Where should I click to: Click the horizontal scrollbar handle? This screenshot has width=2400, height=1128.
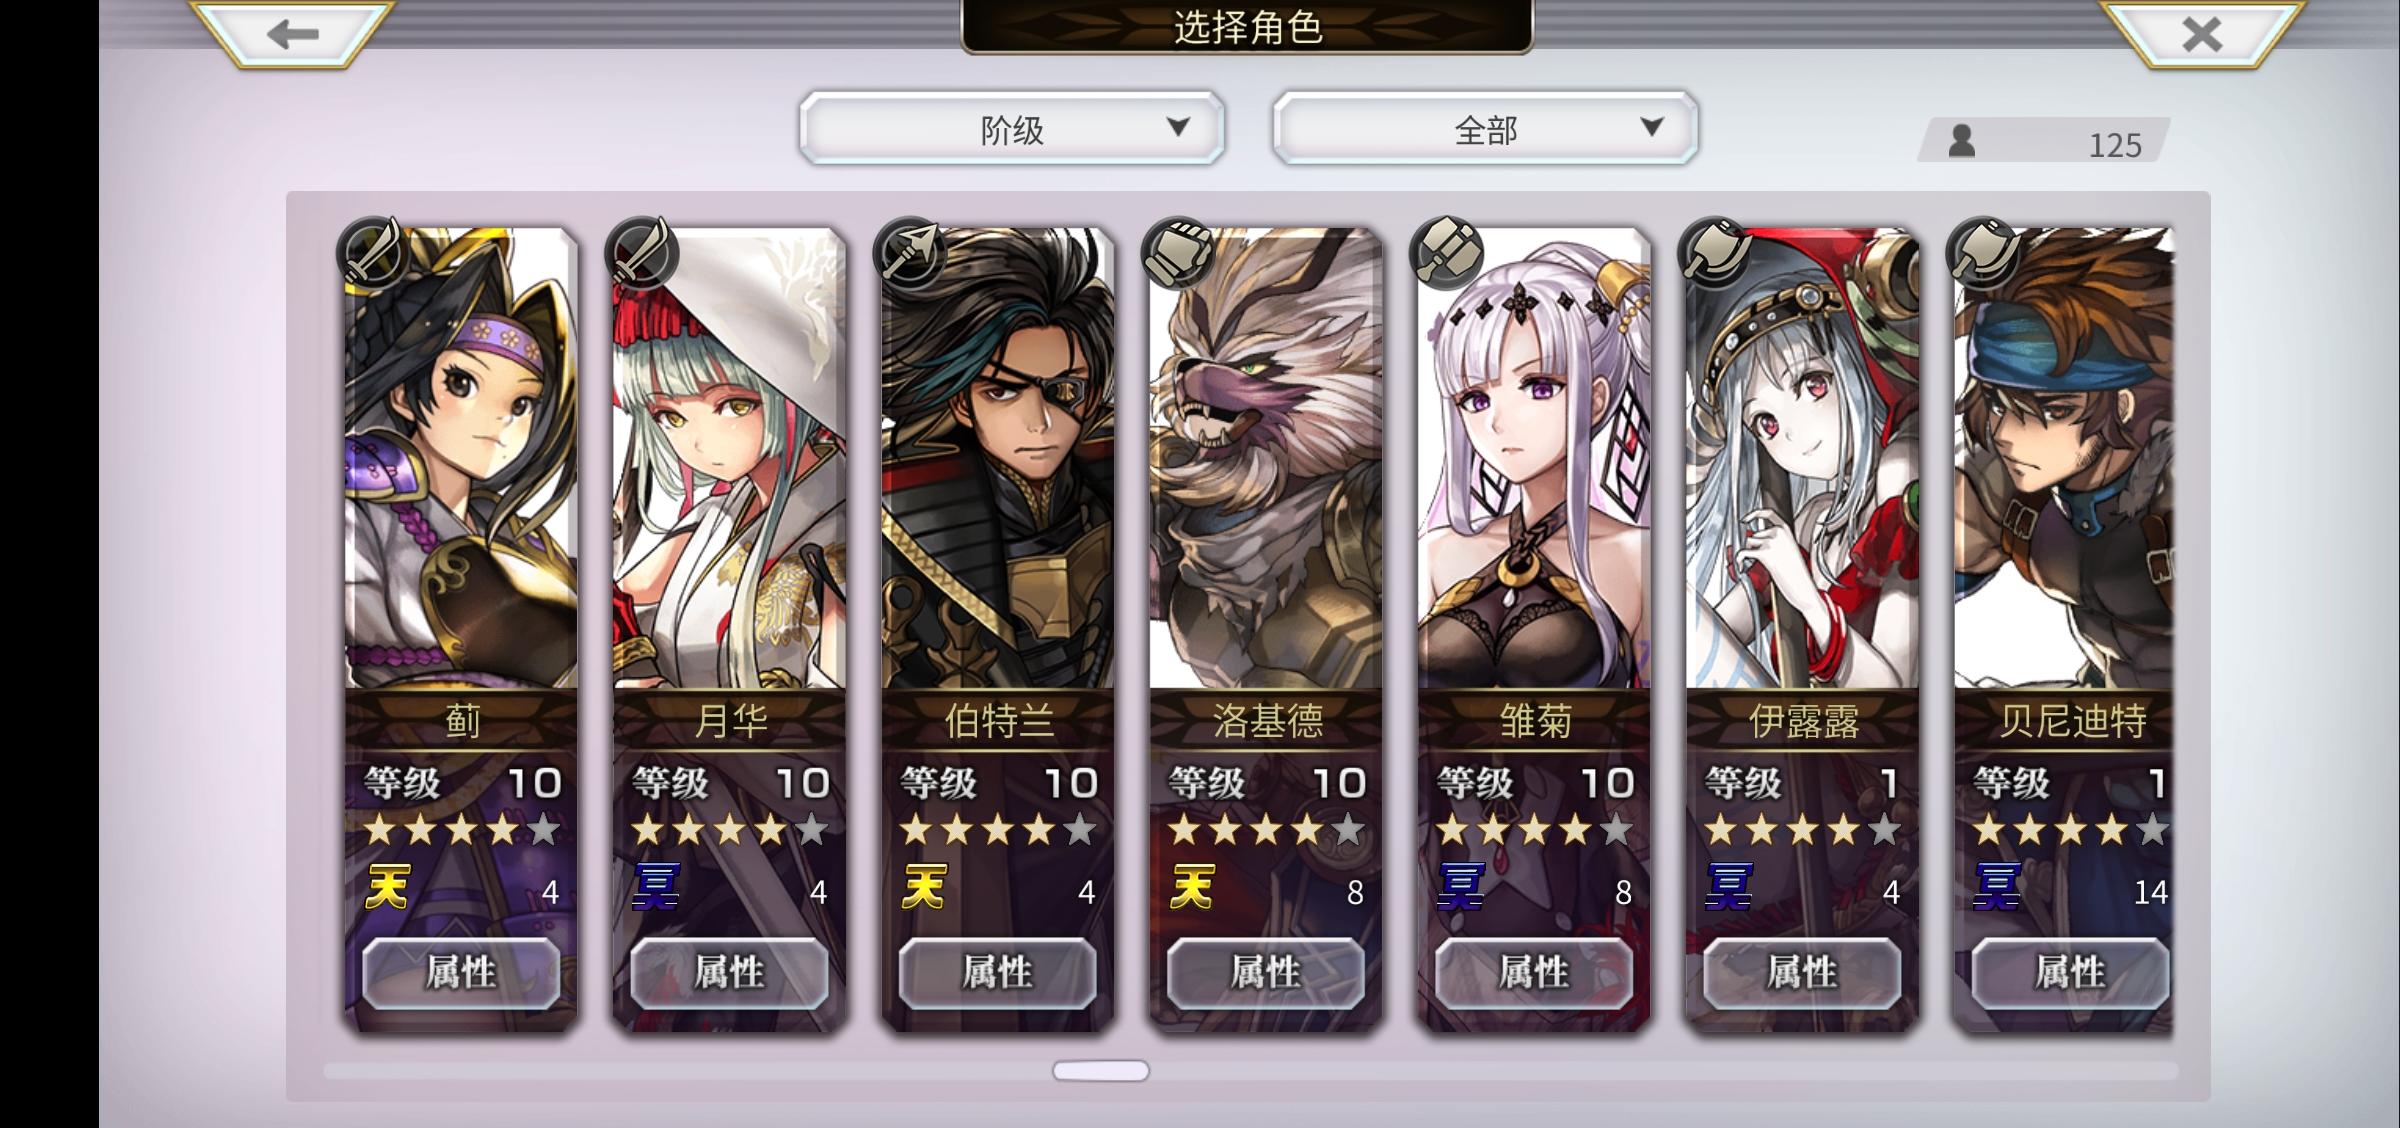(1101, 1071)
